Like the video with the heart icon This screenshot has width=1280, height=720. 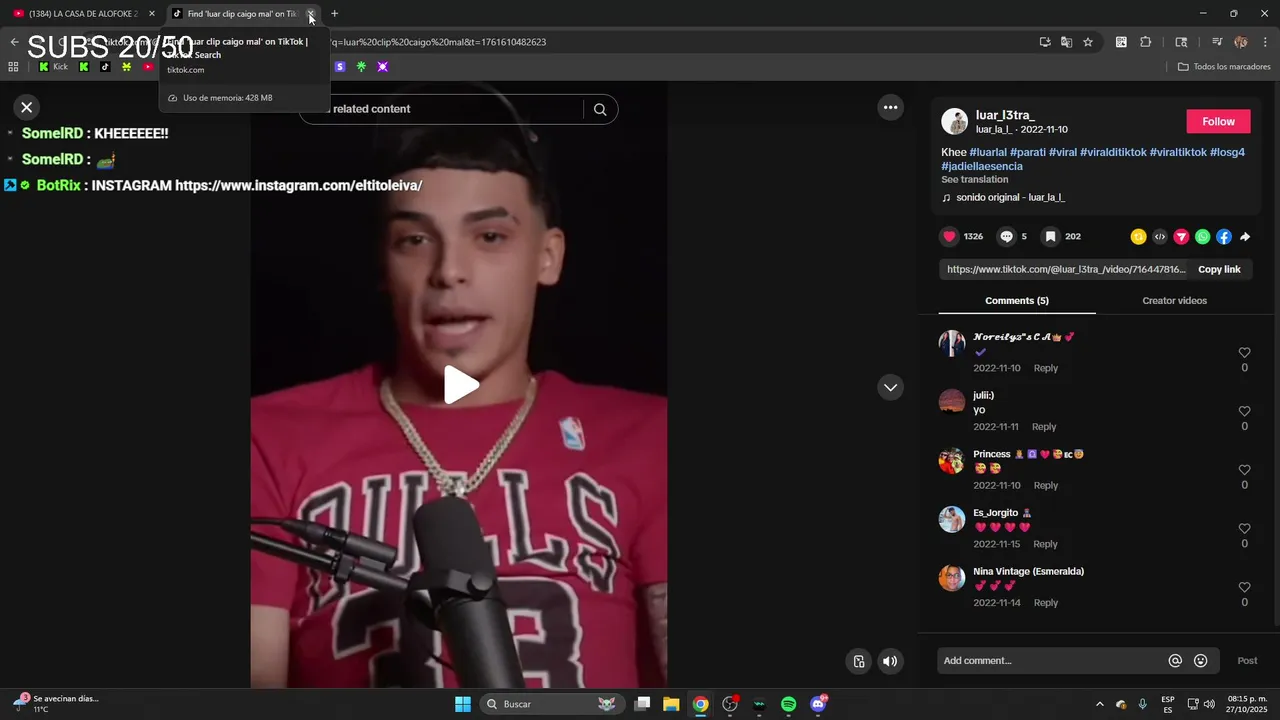[949, 237]
